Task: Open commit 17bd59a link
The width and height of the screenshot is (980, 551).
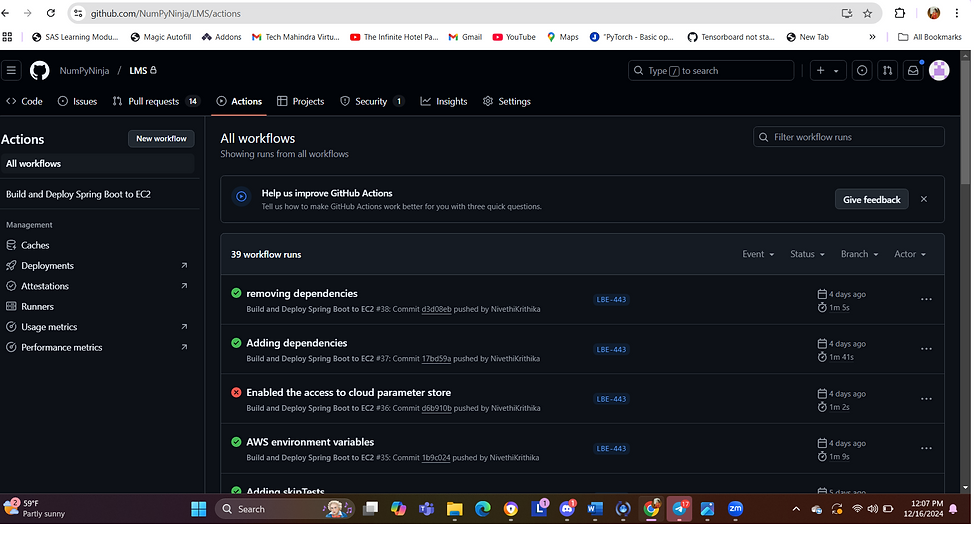Action: click(x=436, y=359)
